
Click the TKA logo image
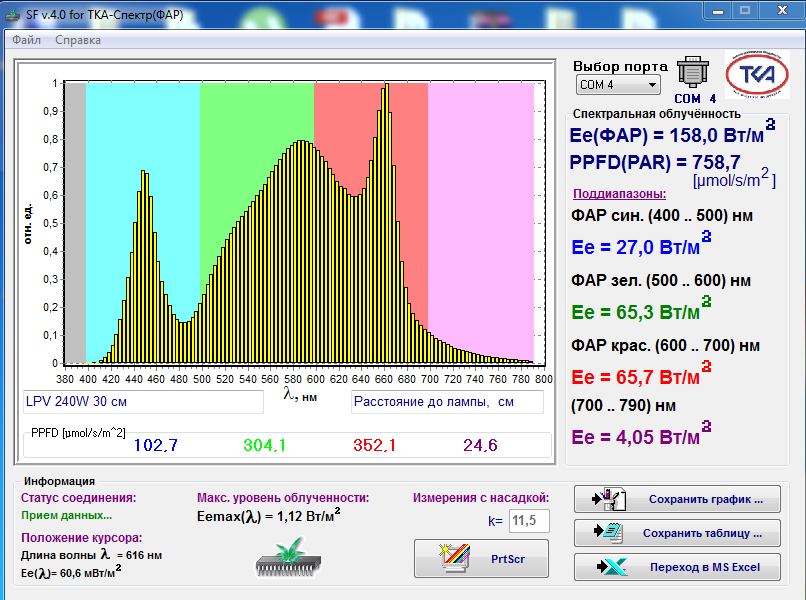[757, 75]
